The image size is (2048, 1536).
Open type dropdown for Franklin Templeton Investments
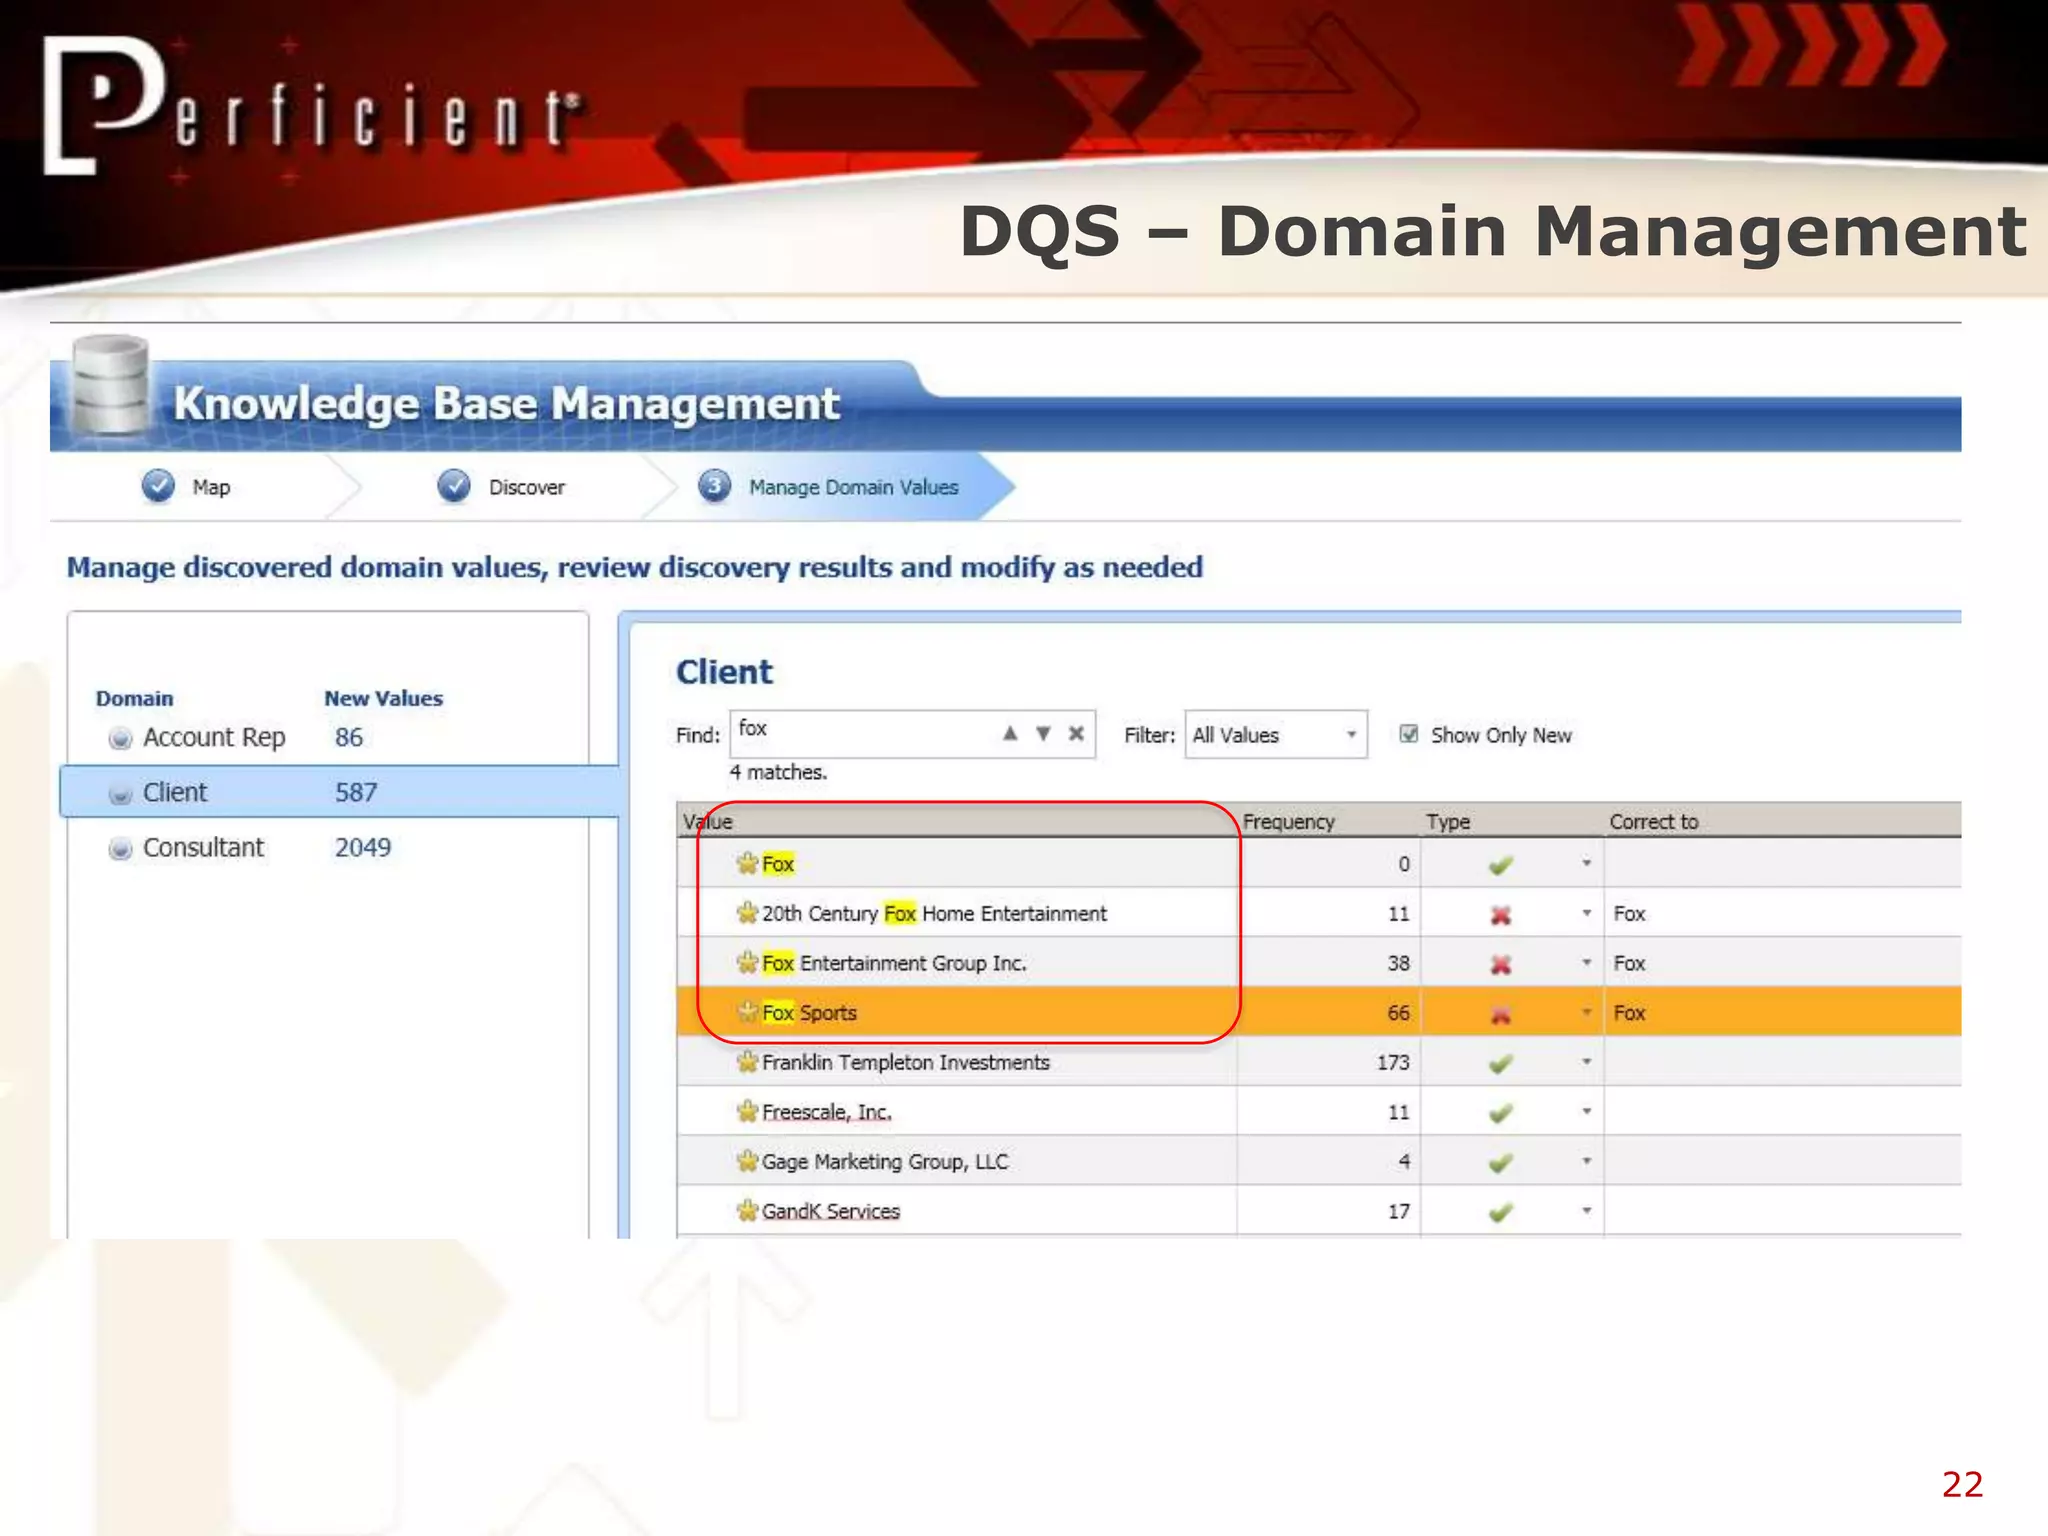pyautogui.click(x=1587, y=1062)
